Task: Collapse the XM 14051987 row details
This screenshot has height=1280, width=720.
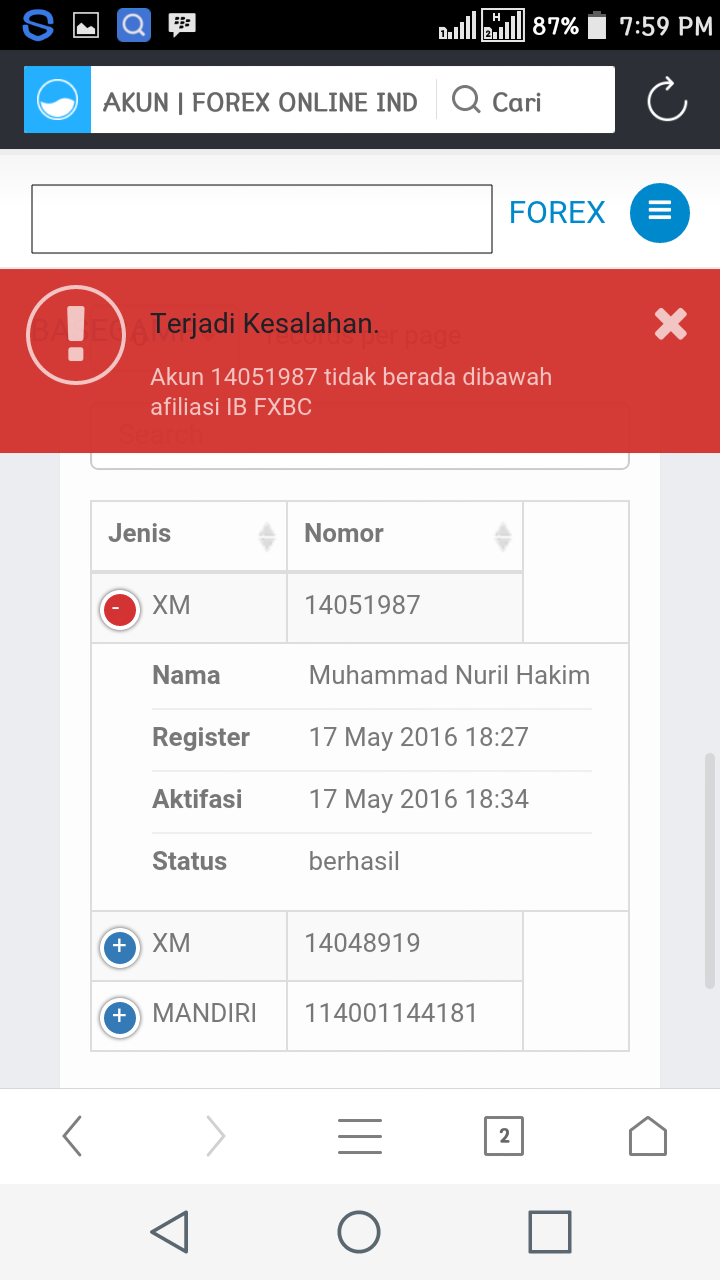Action: click(120, 608)
